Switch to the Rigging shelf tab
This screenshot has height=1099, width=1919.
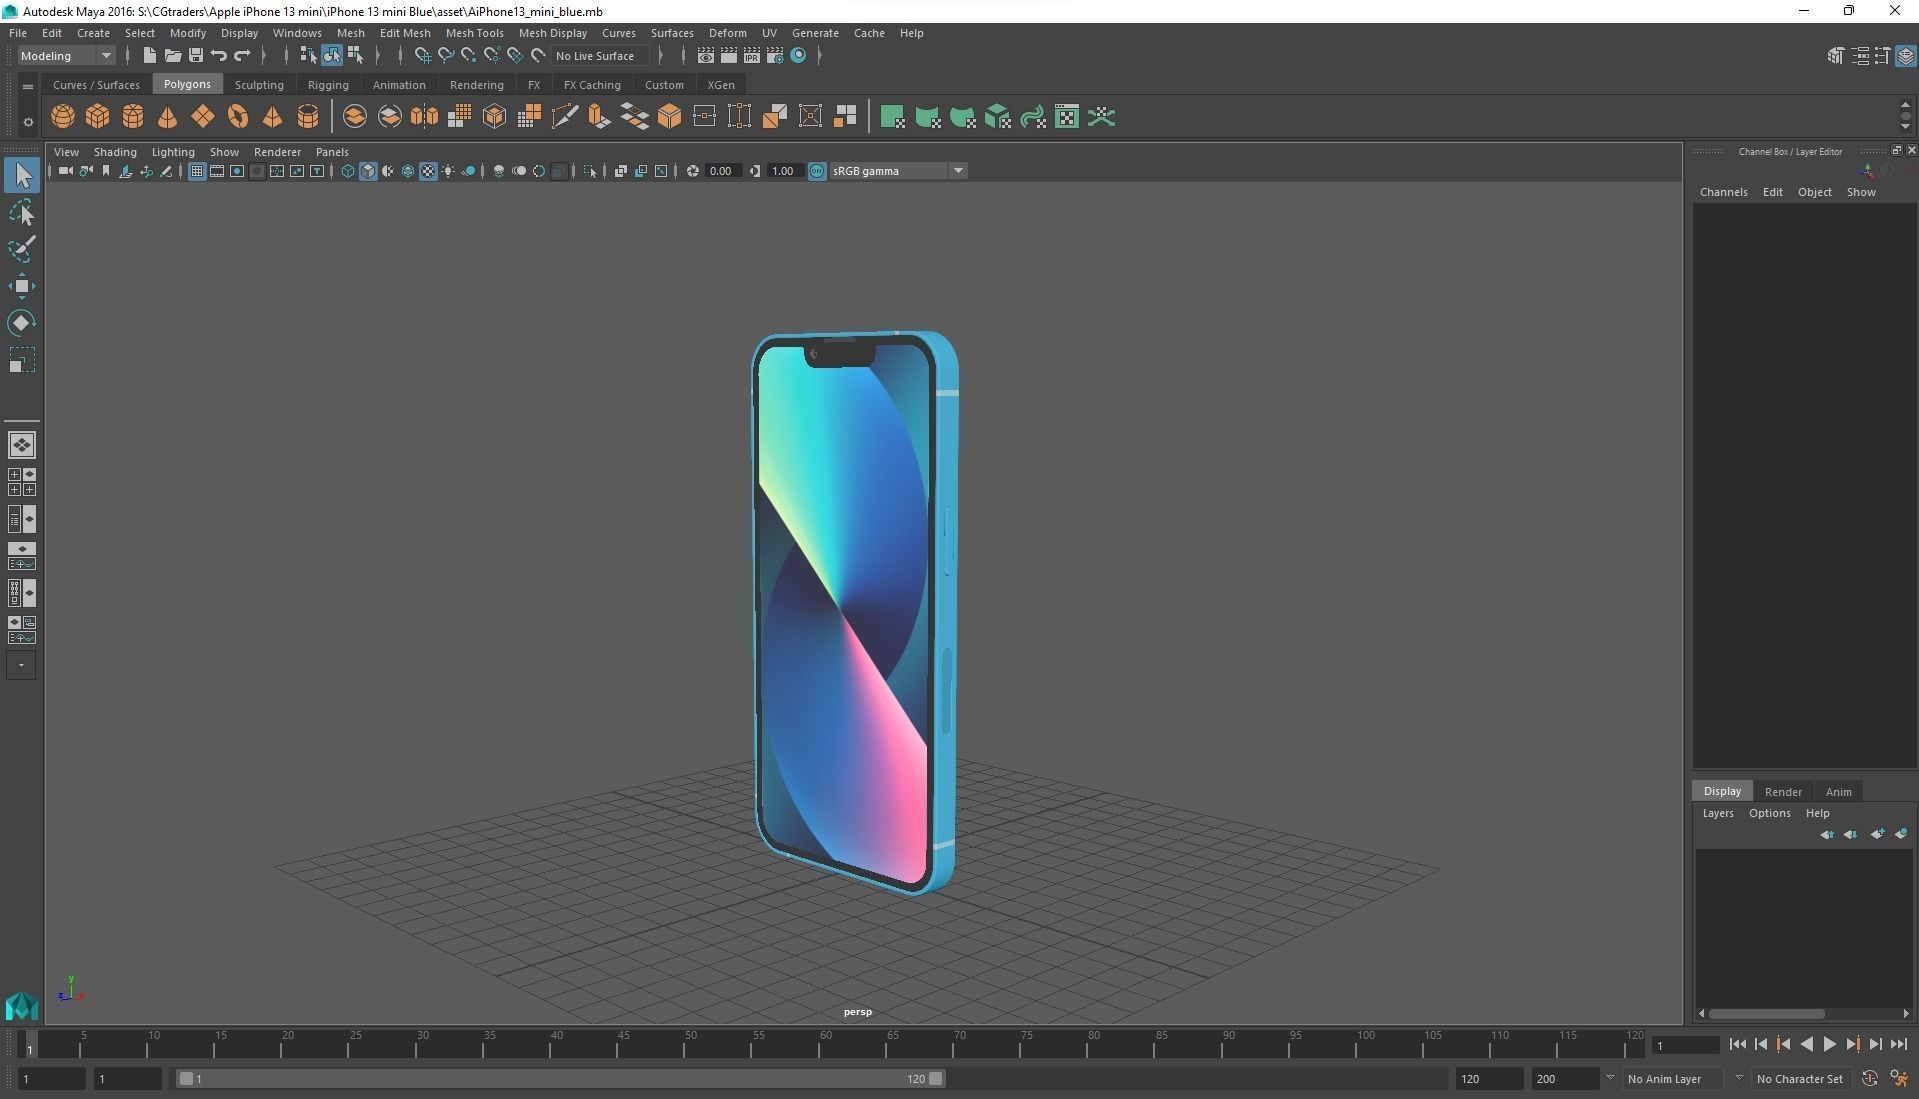328,85
